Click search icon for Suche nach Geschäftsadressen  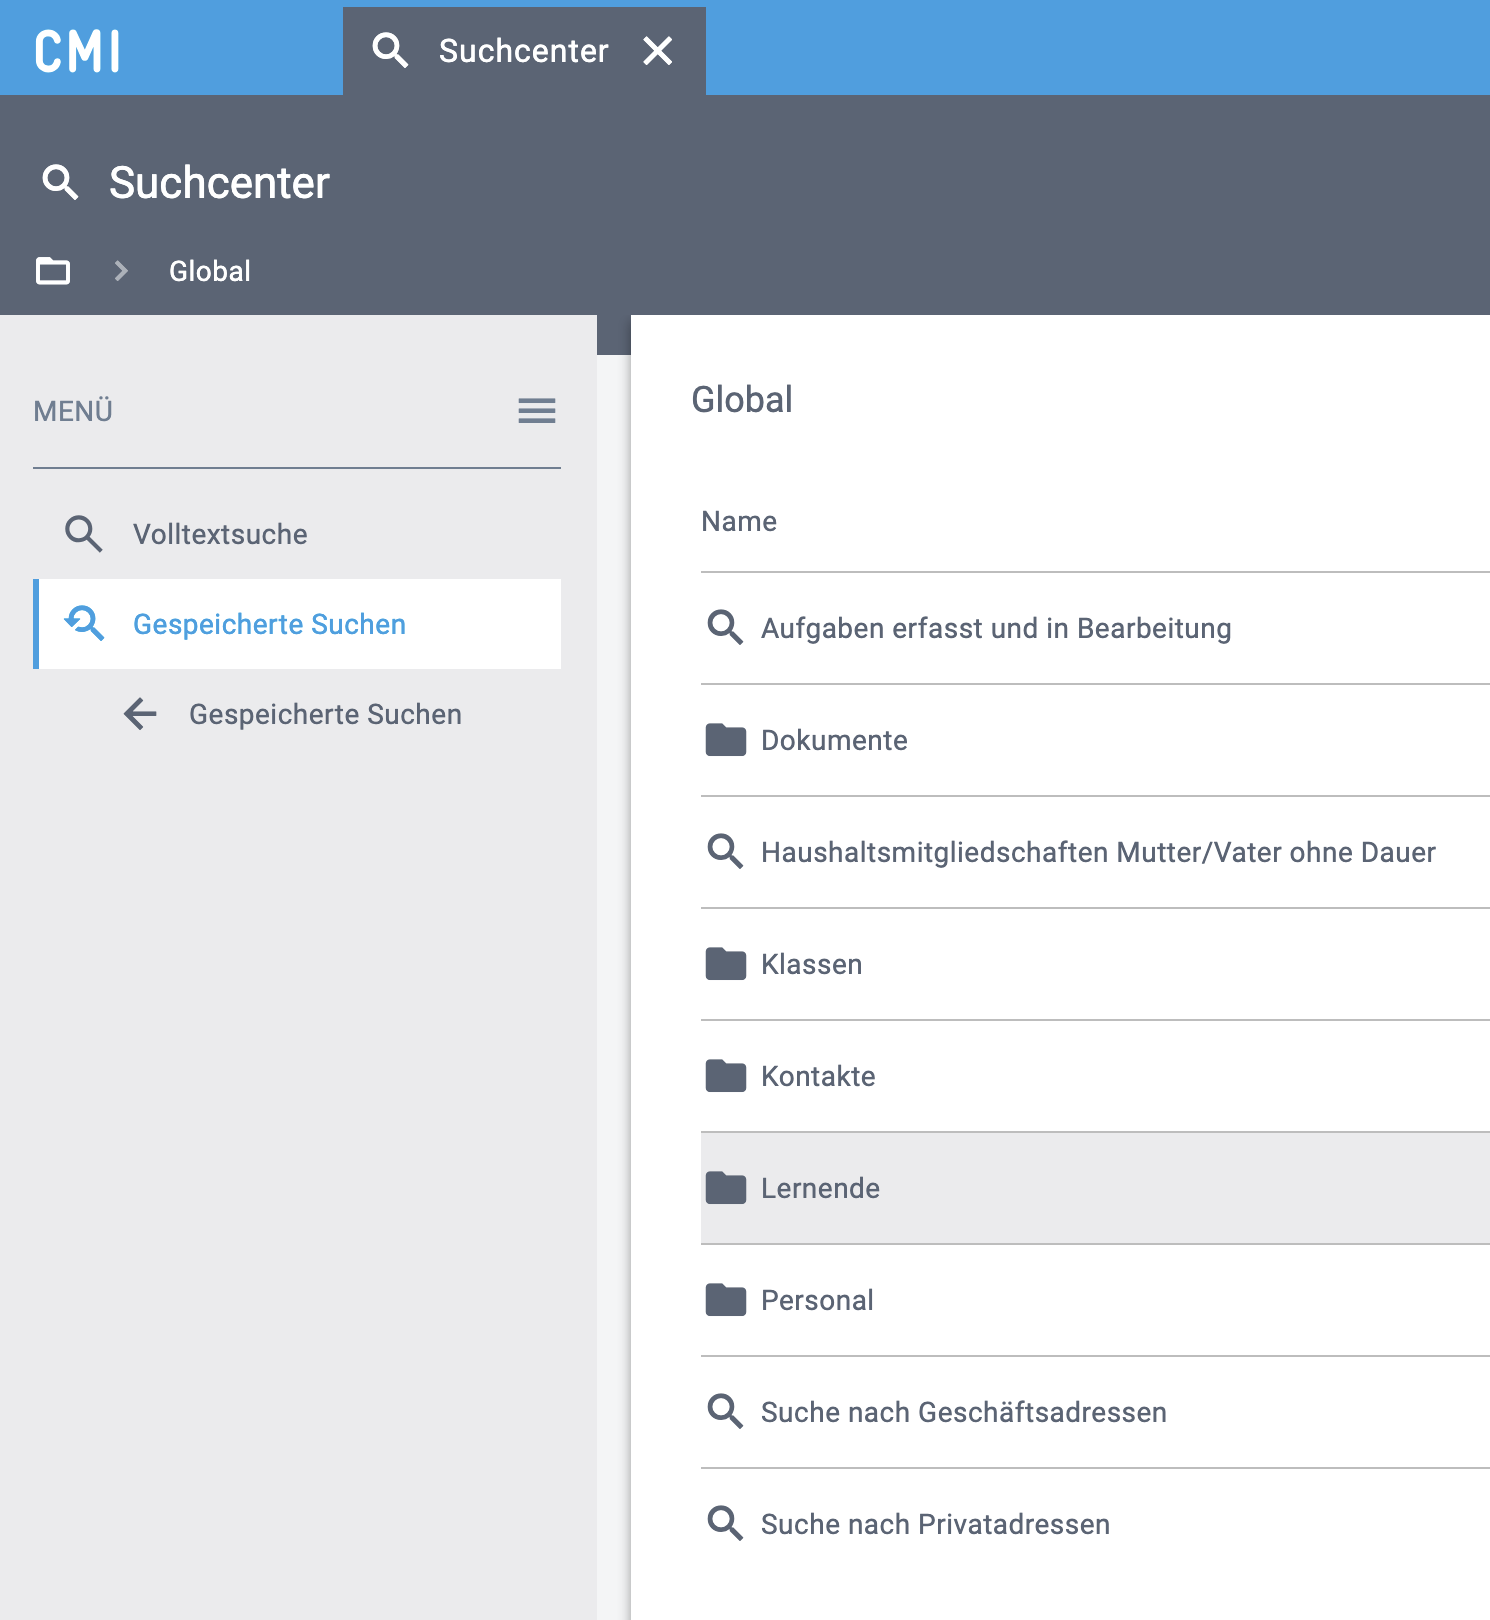click(725, 1412)
